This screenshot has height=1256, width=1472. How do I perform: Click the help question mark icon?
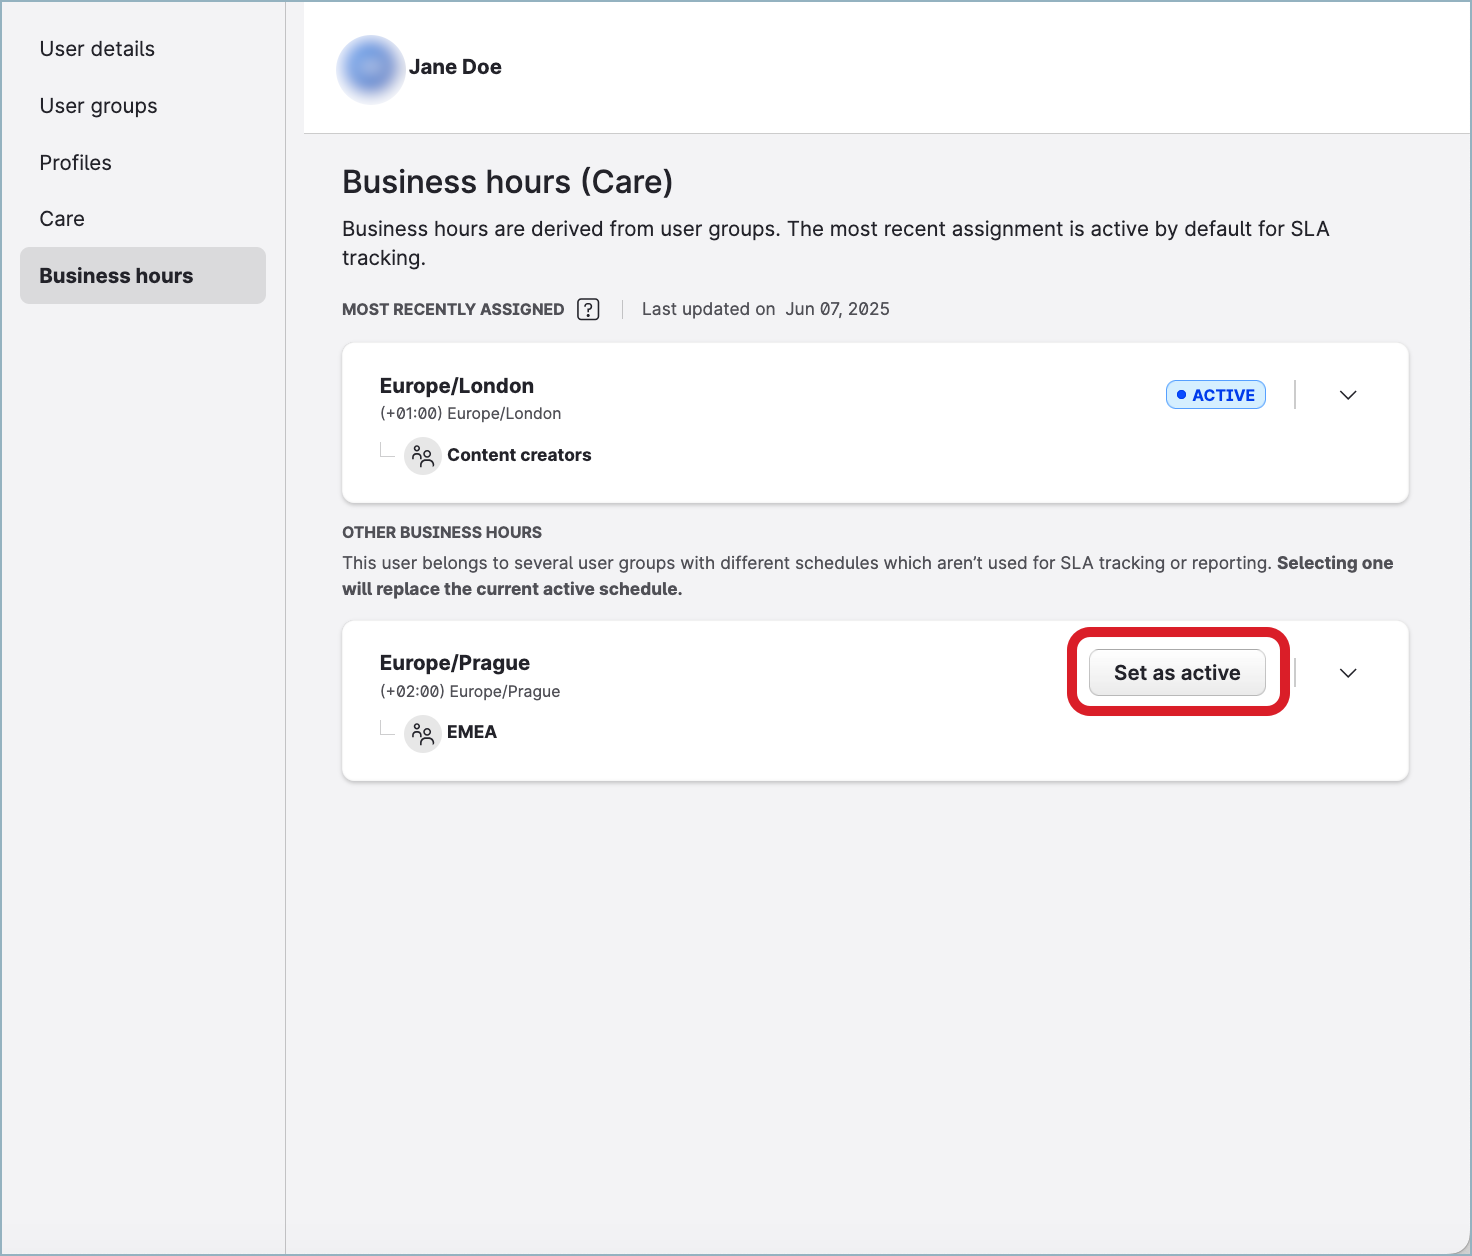588,309
